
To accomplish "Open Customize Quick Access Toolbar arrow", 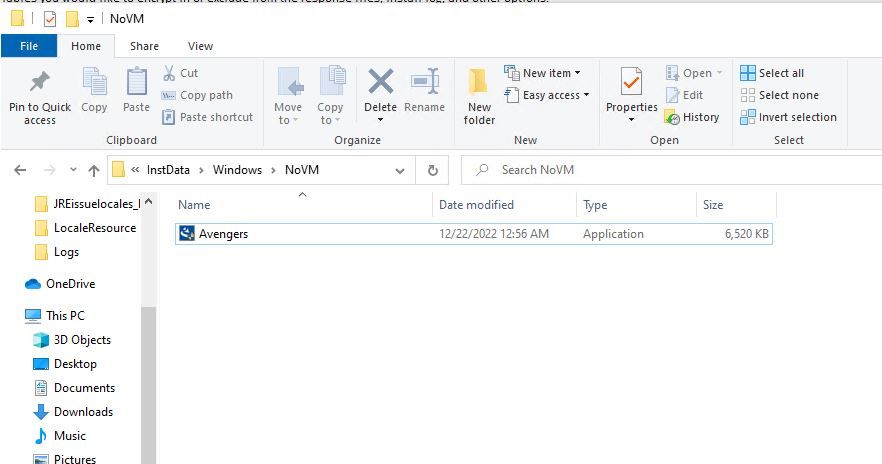I will tap(90, 20).
